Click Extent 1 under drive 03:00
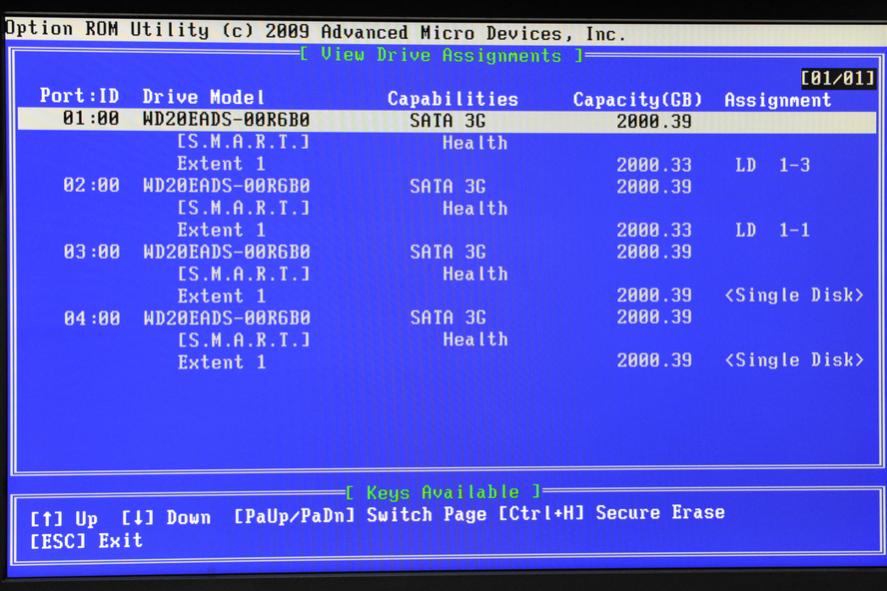Viewport: 887px width, 591px height. click(221, 296)
